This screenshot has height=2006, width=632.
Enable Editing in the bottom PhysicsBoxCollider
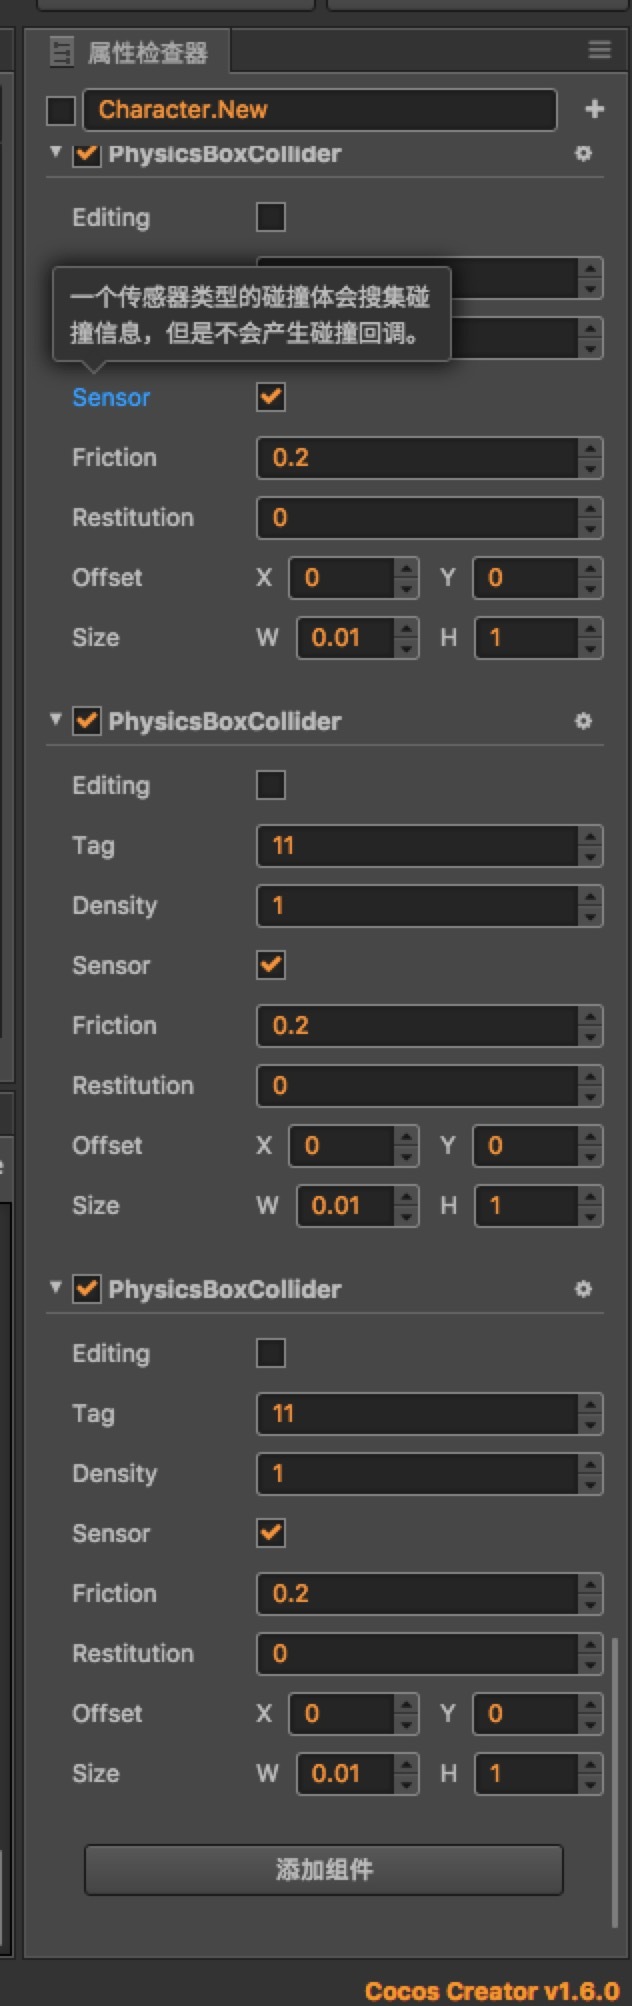(271, 1353)
